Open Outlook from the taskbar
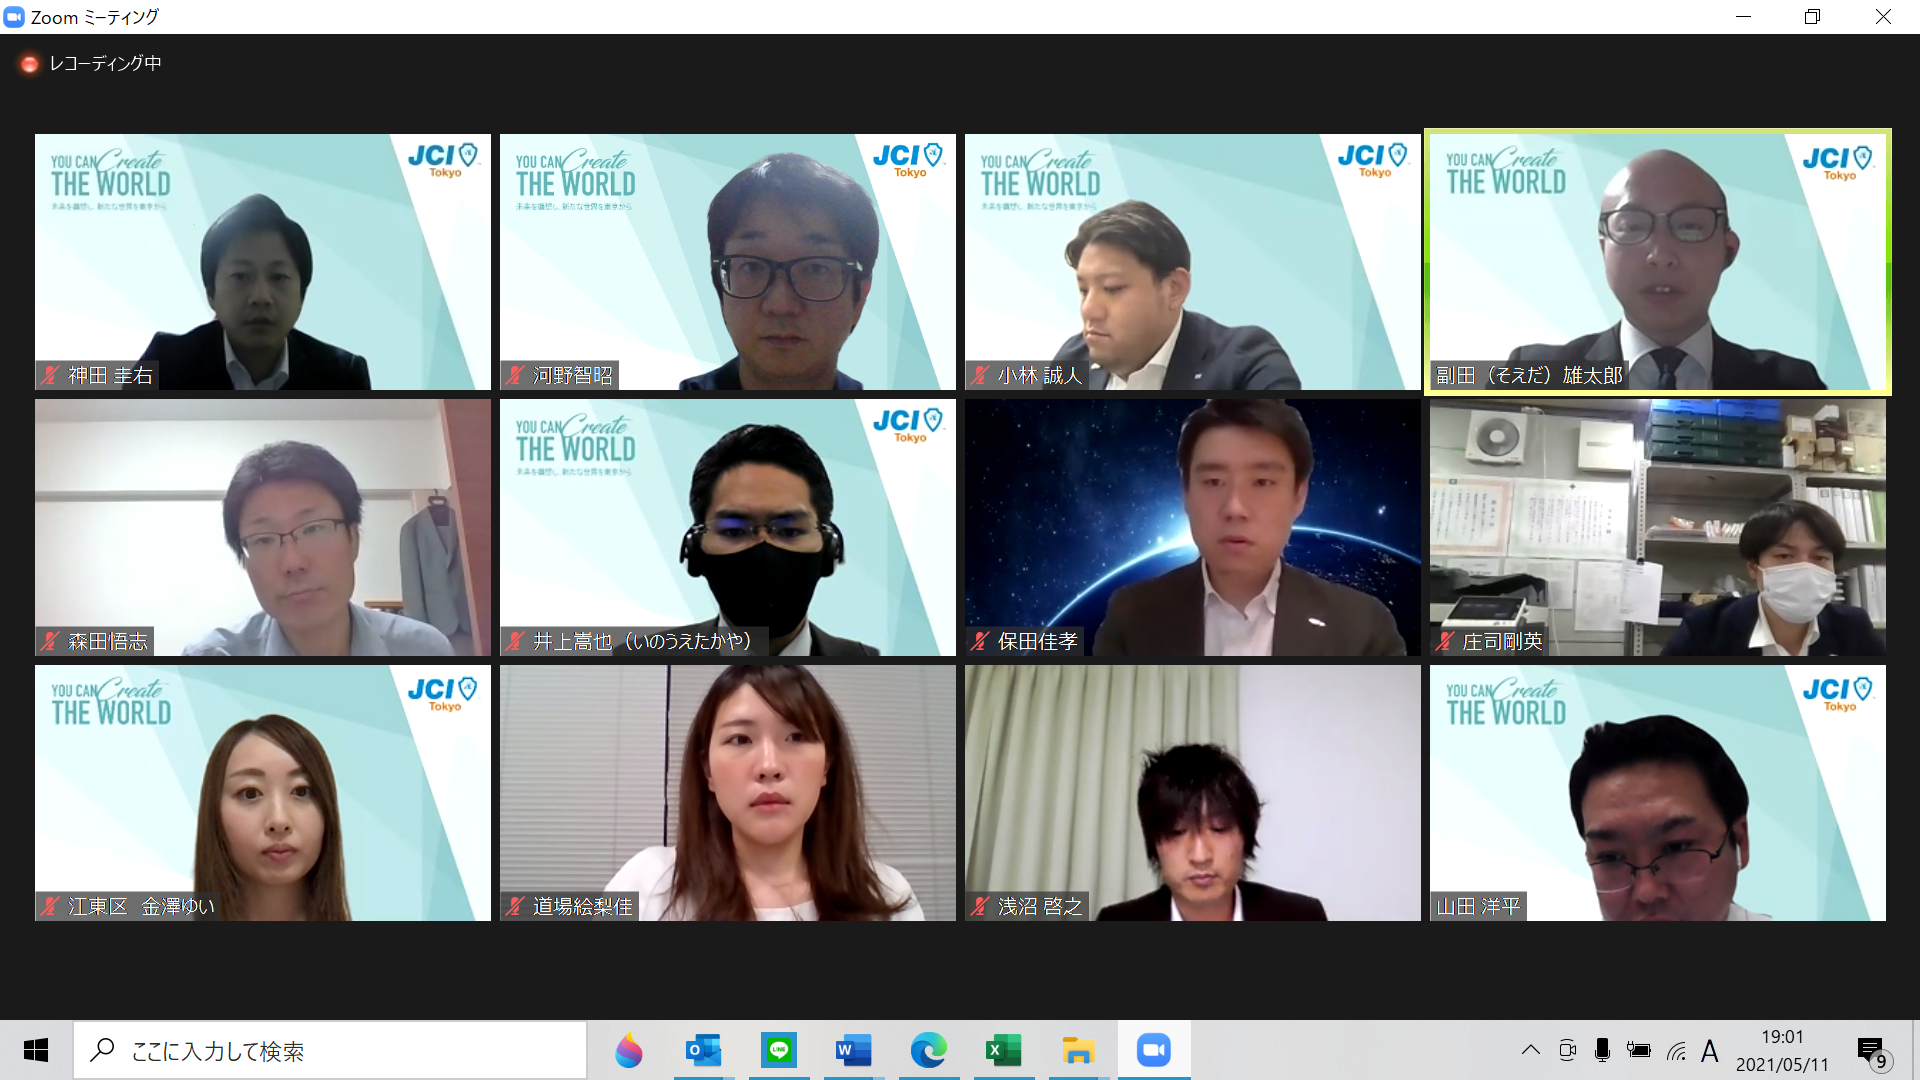 pos(703,1050)
